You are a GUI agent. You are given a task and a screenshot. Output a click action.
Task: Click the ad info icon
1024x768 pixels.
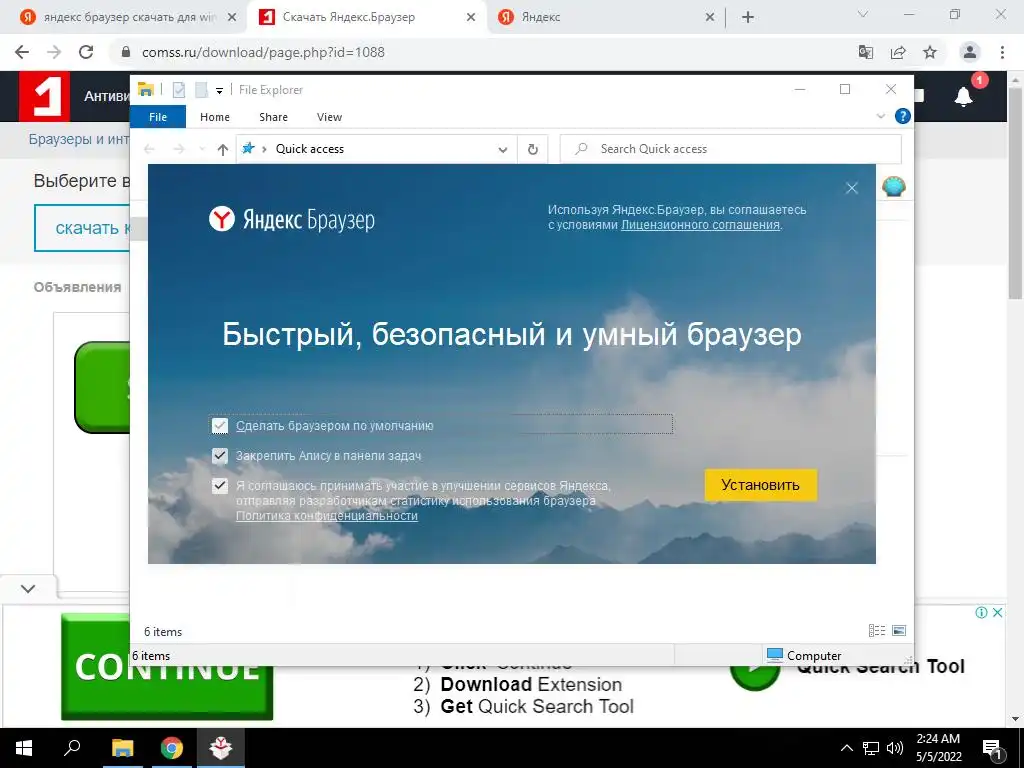click(x=981, y=613)
